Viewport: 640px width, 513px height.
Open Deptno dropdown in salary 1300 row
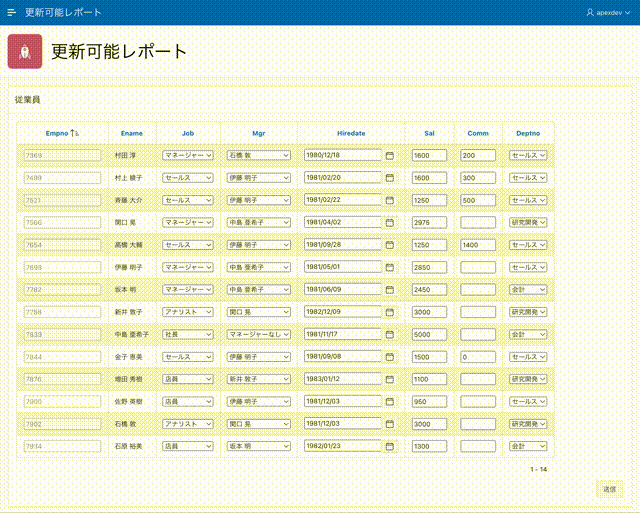click(x=528, y=446)
